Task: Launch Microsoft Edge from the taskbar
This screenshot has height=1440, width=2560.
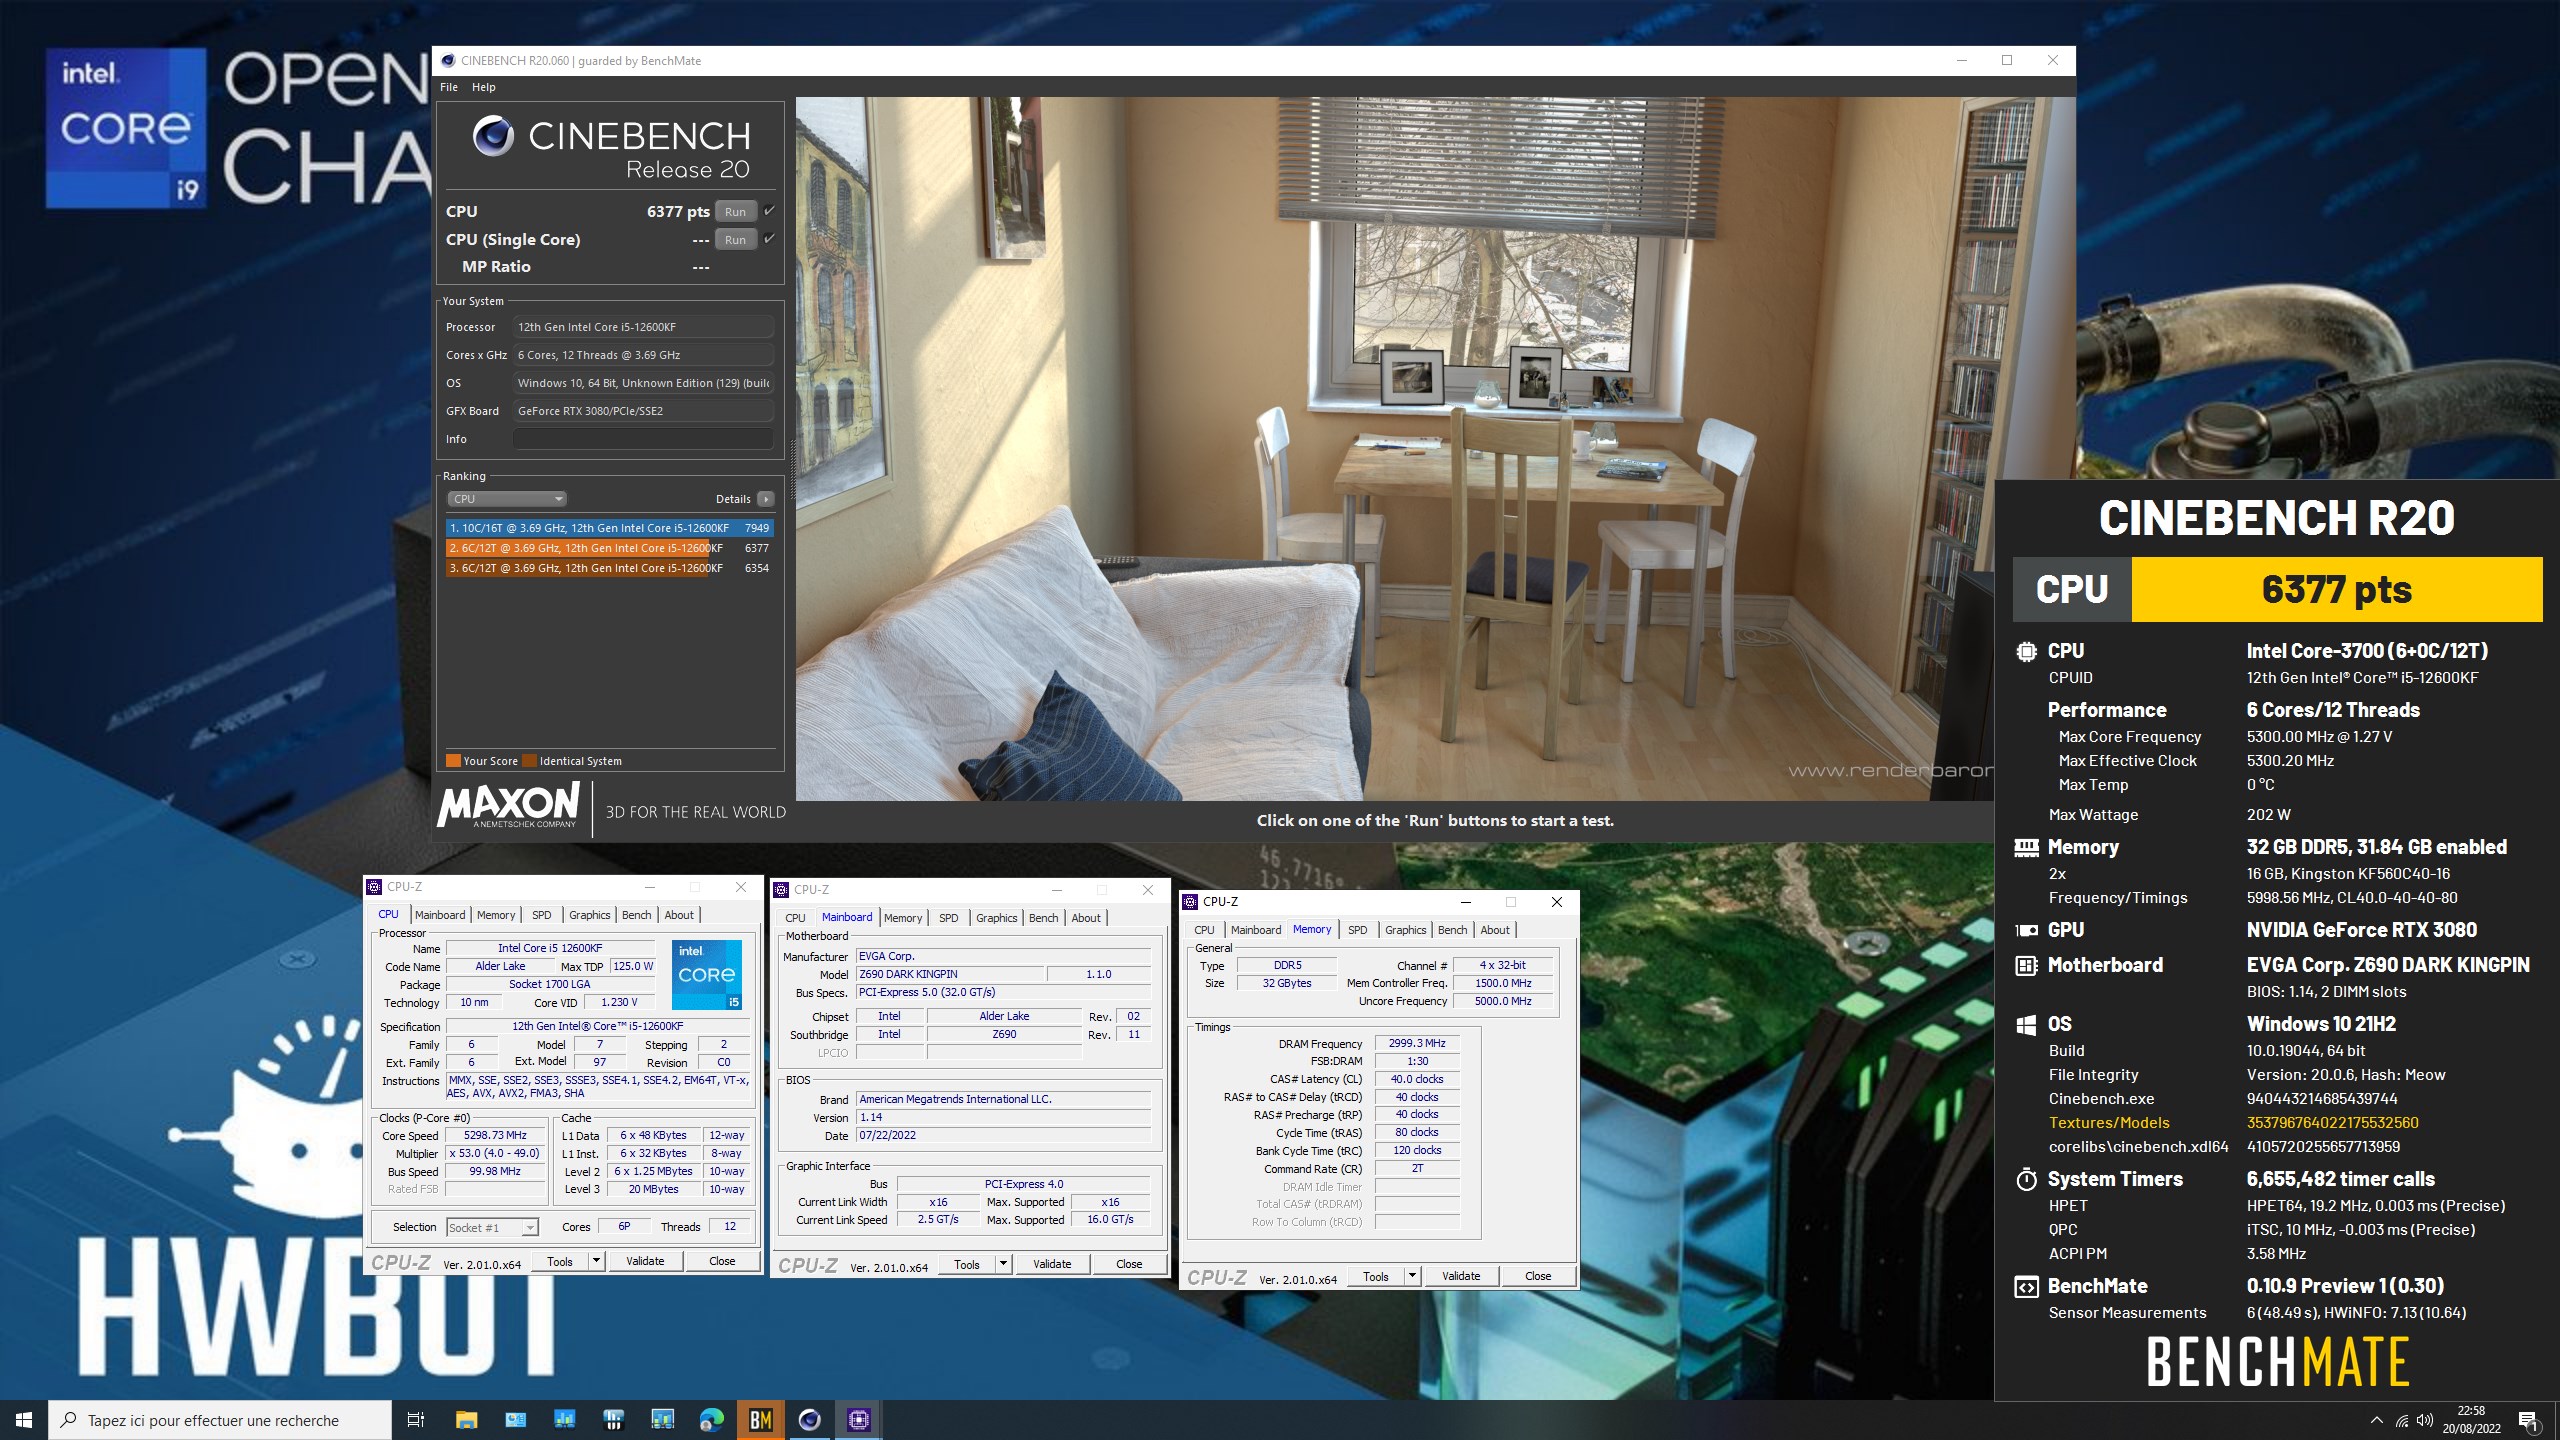Action: 711,1420
